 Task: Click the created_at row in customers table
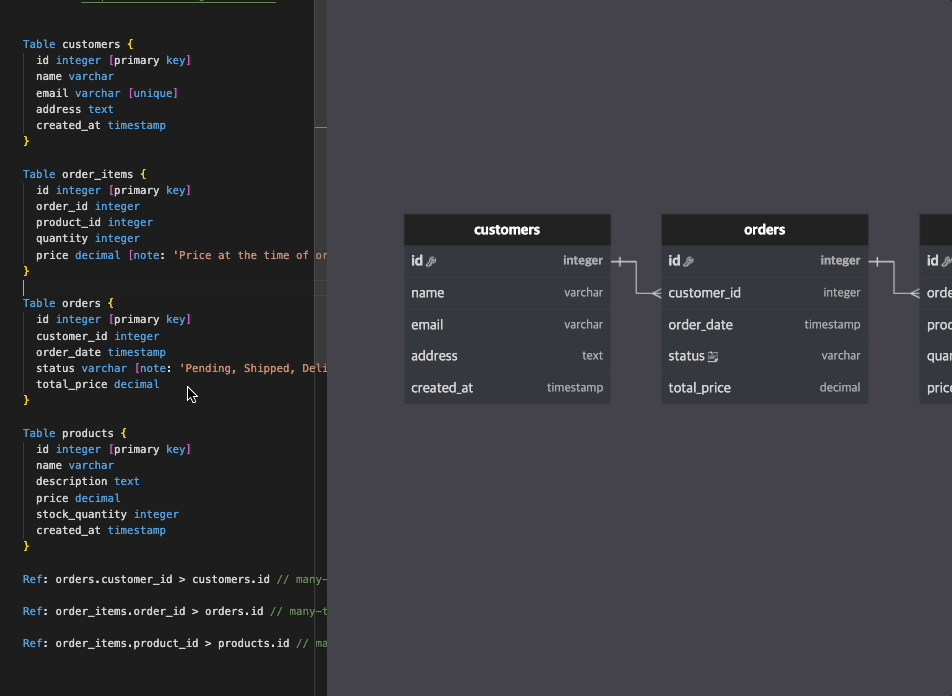coord(506,388)
